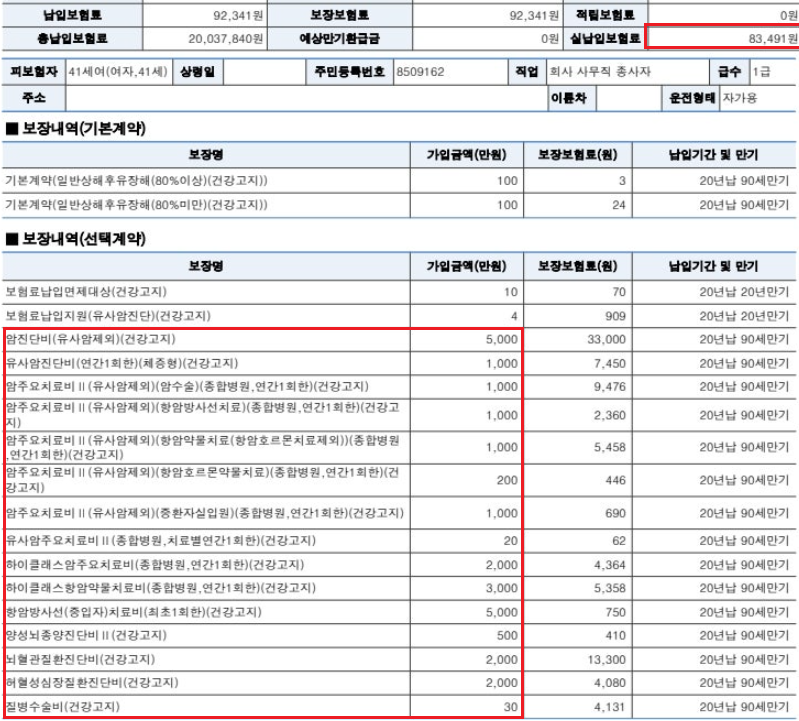Click premium 4,080 in 허혈성심장질환진단비 row
The image size is (799, 721).
coord(609,683)
